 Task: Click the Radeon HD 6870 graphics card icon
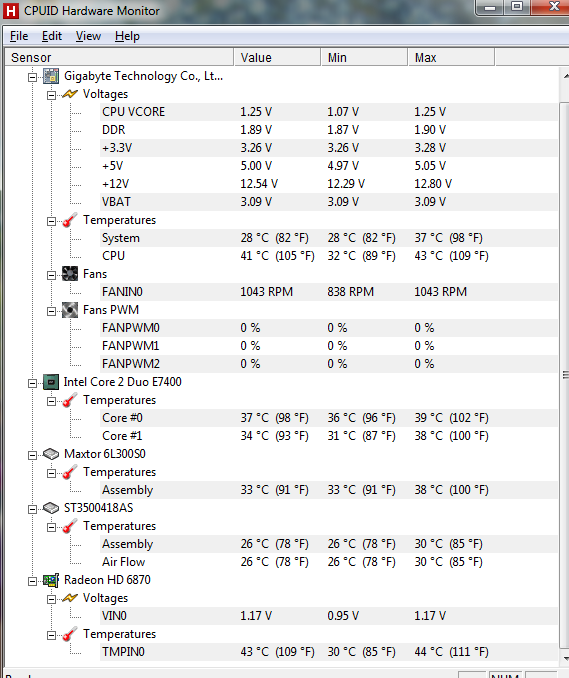coord(51,580)
